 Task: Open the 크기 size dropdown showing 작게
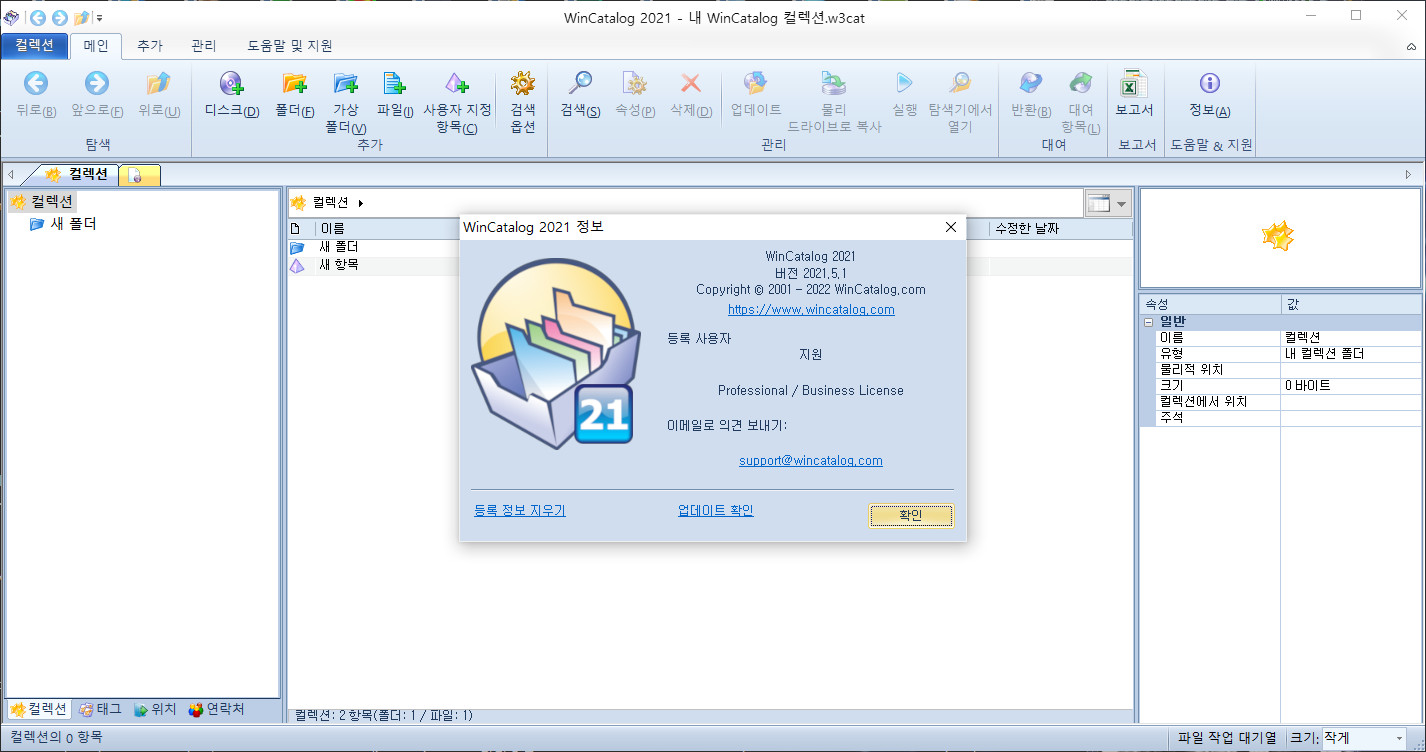[x=1399, y=738]
